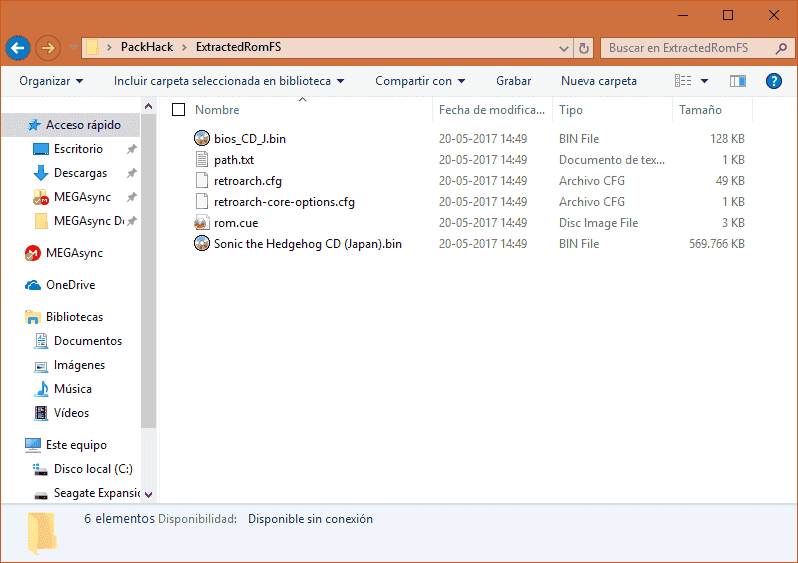This screenshot has height=563, width=798.
Task: Open the MEGAsync node with red icon
Action: (x=74, y=253)
